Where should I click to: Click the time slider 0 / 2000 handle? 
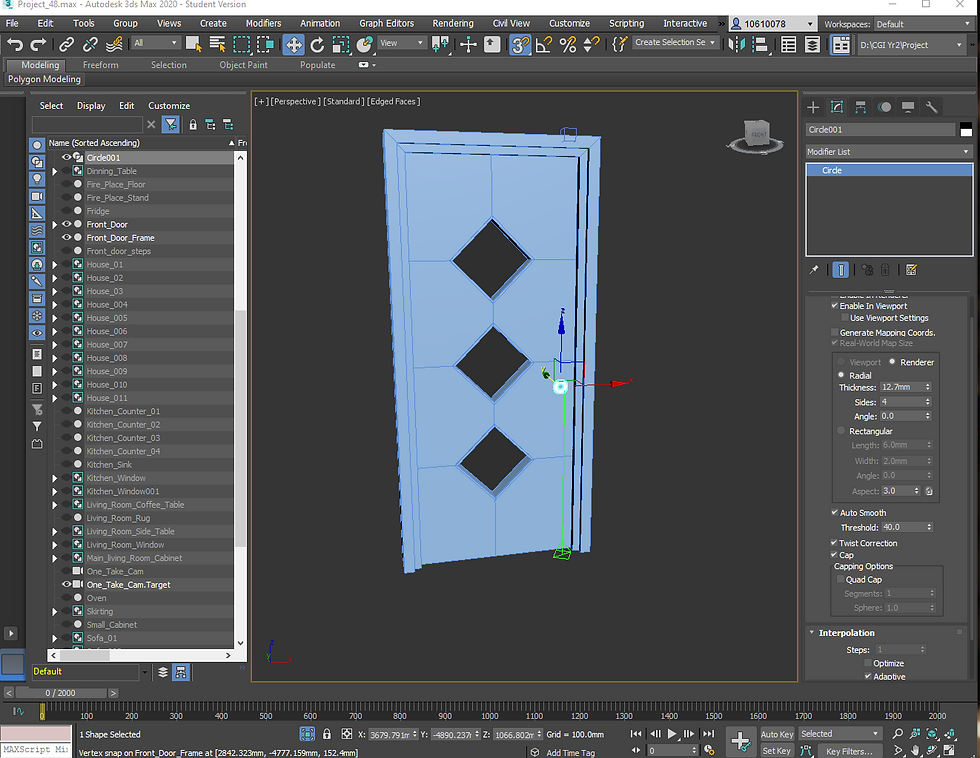(x=61, y=692)
